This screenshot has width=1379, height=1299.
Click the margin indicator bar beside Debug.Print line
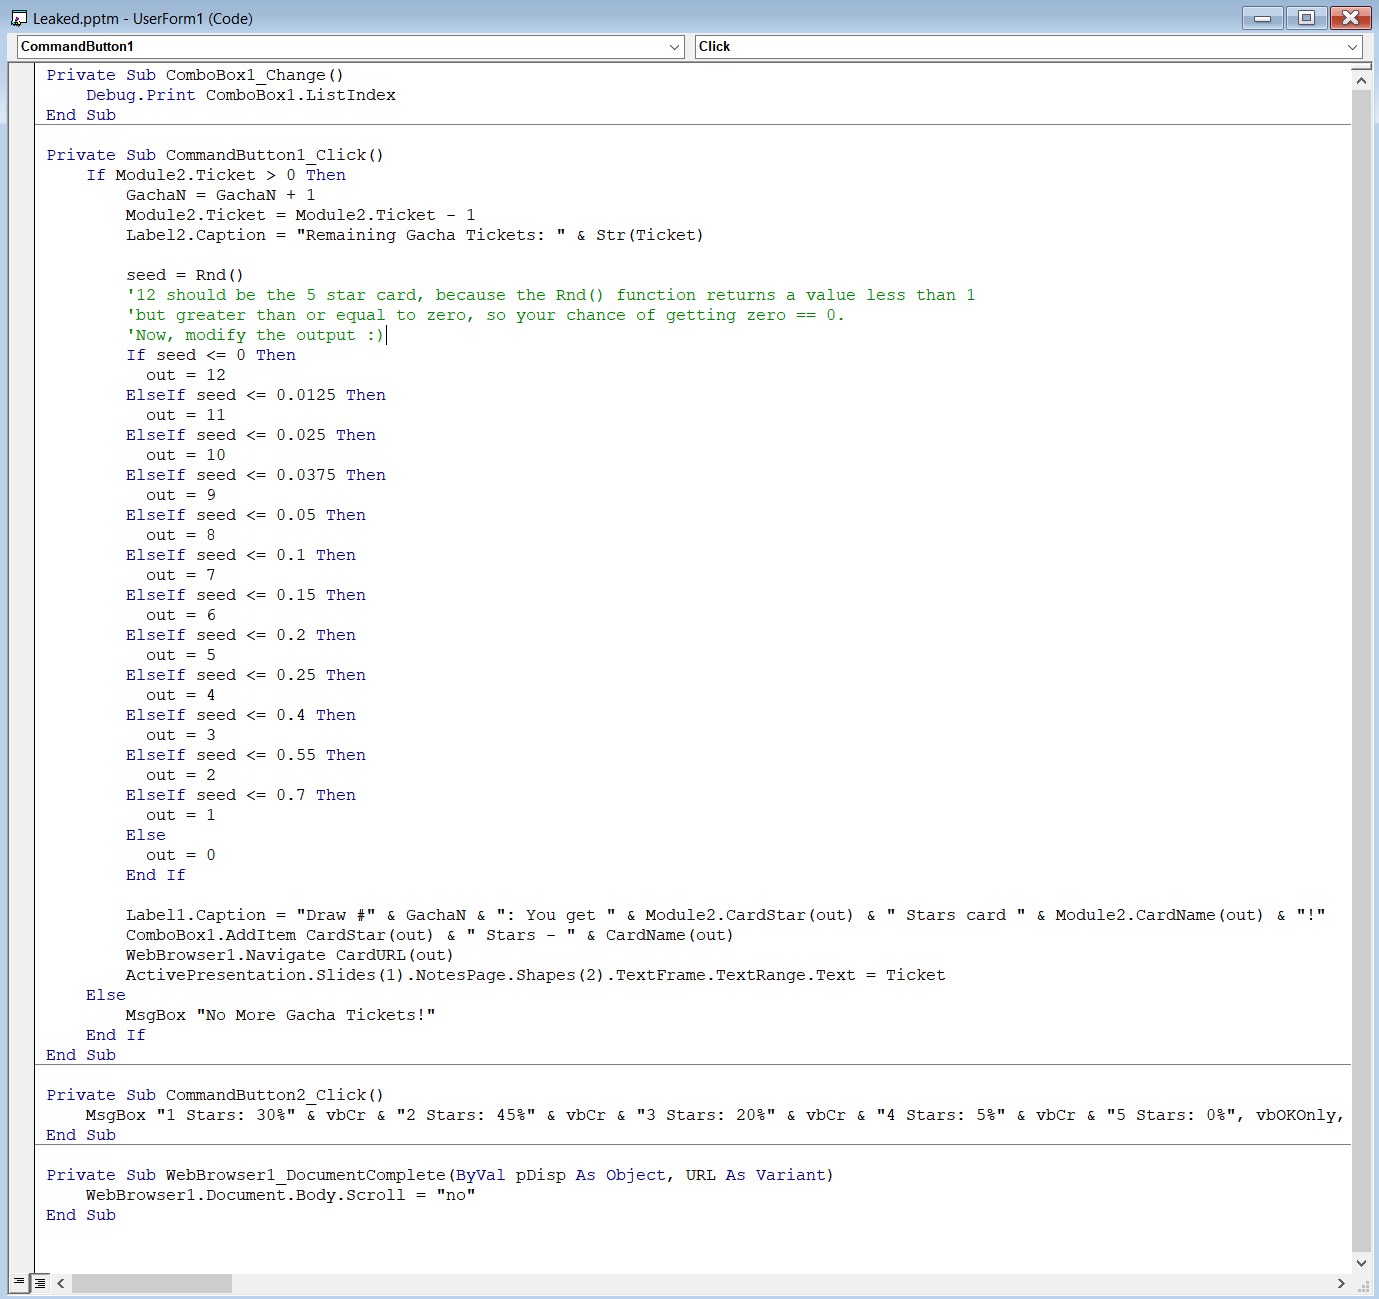22,95
